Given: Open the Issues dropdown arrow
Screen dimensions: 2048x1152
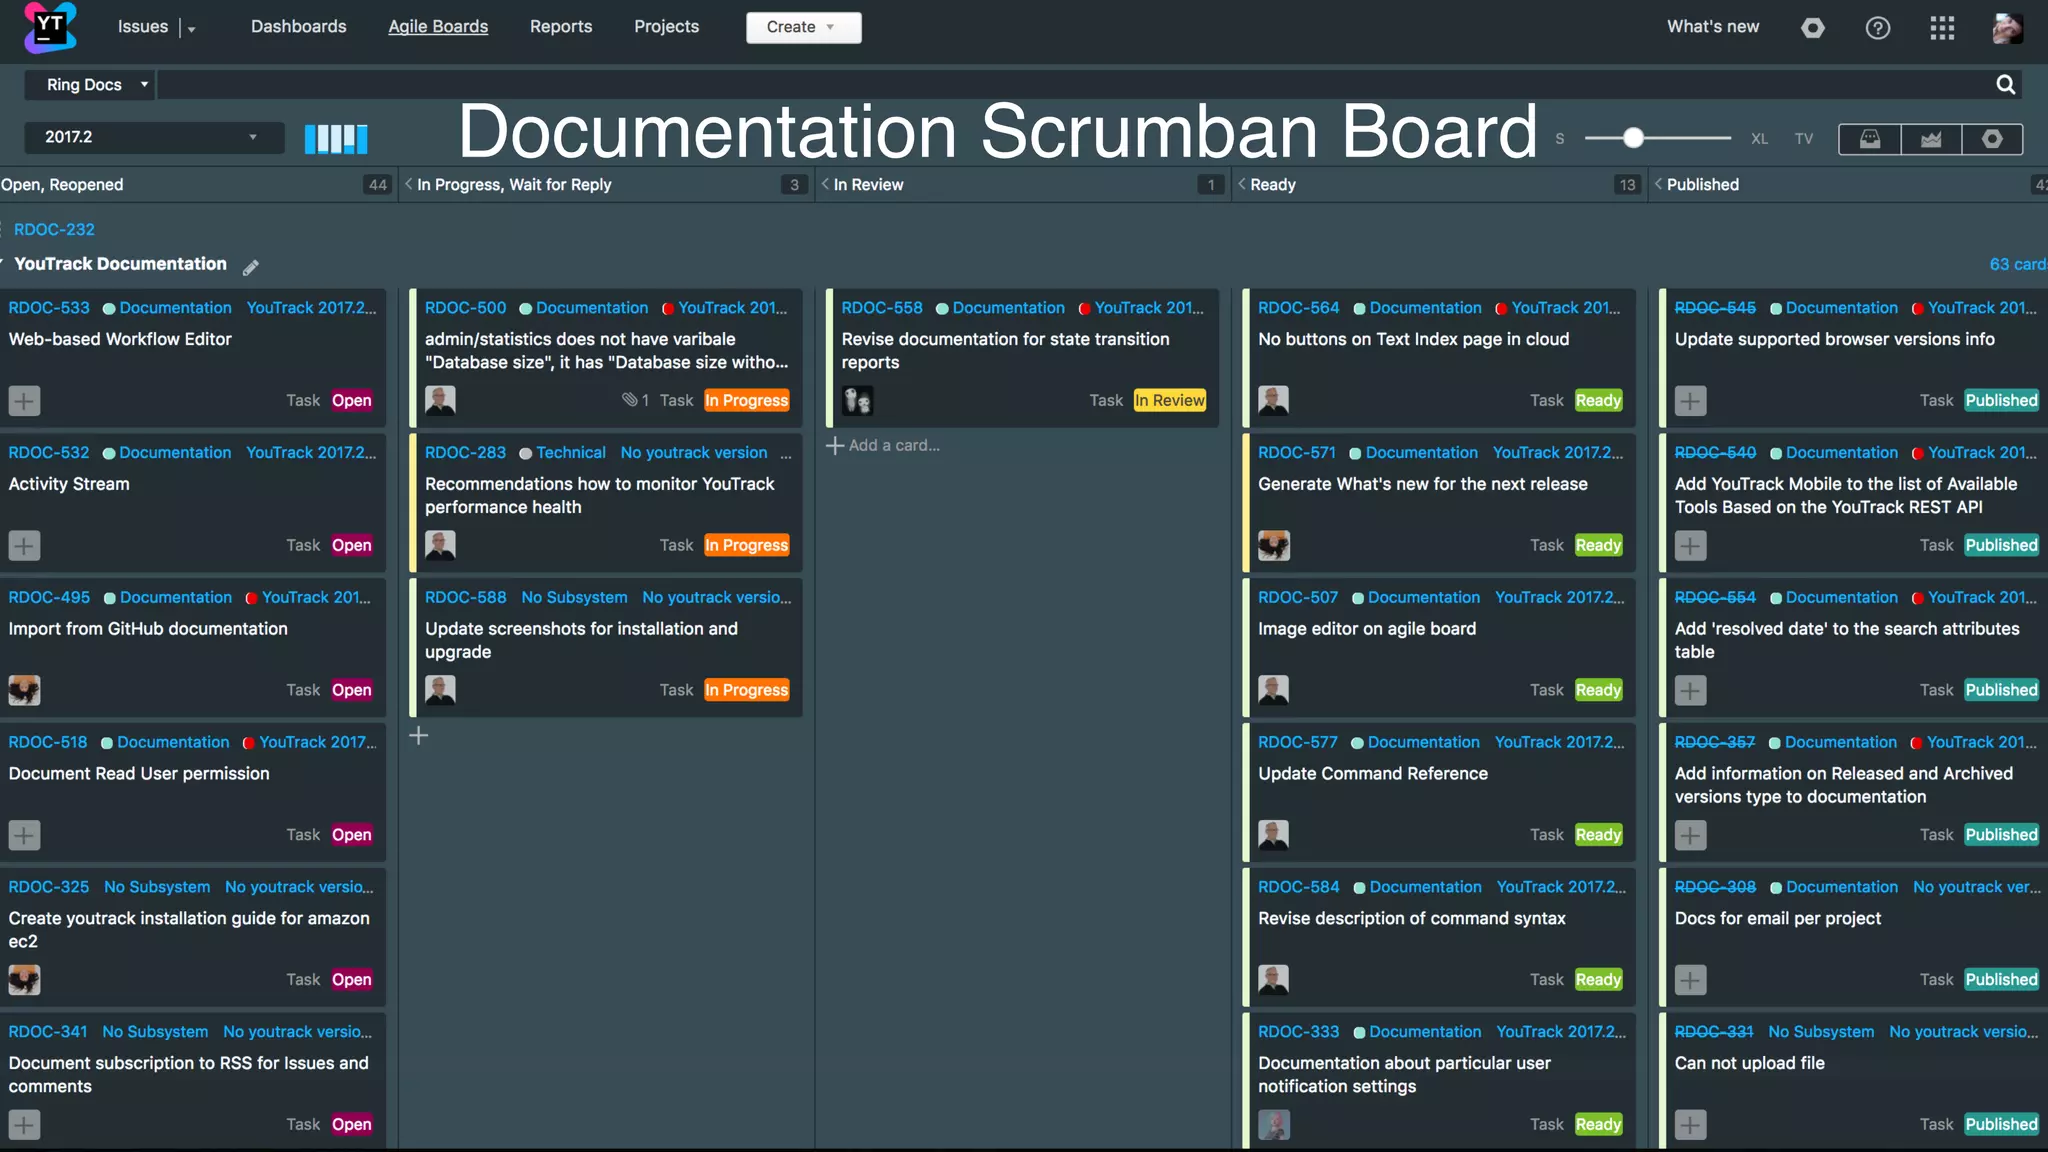Looking at the screenshot, I should pos(191,29).
